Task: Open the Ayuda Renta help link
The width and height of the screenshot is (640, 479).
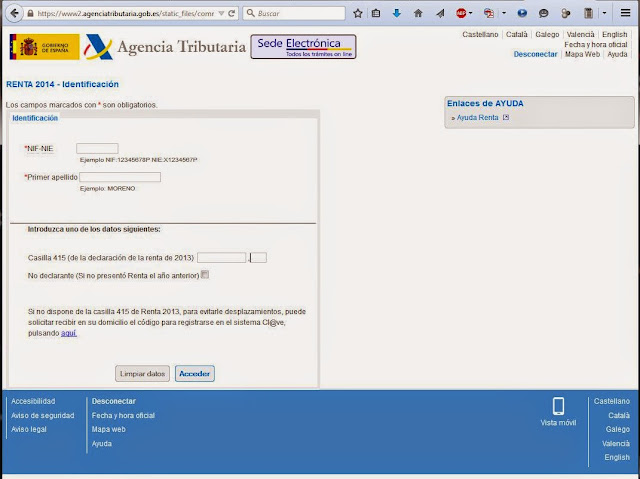Action: click(477, 118)
